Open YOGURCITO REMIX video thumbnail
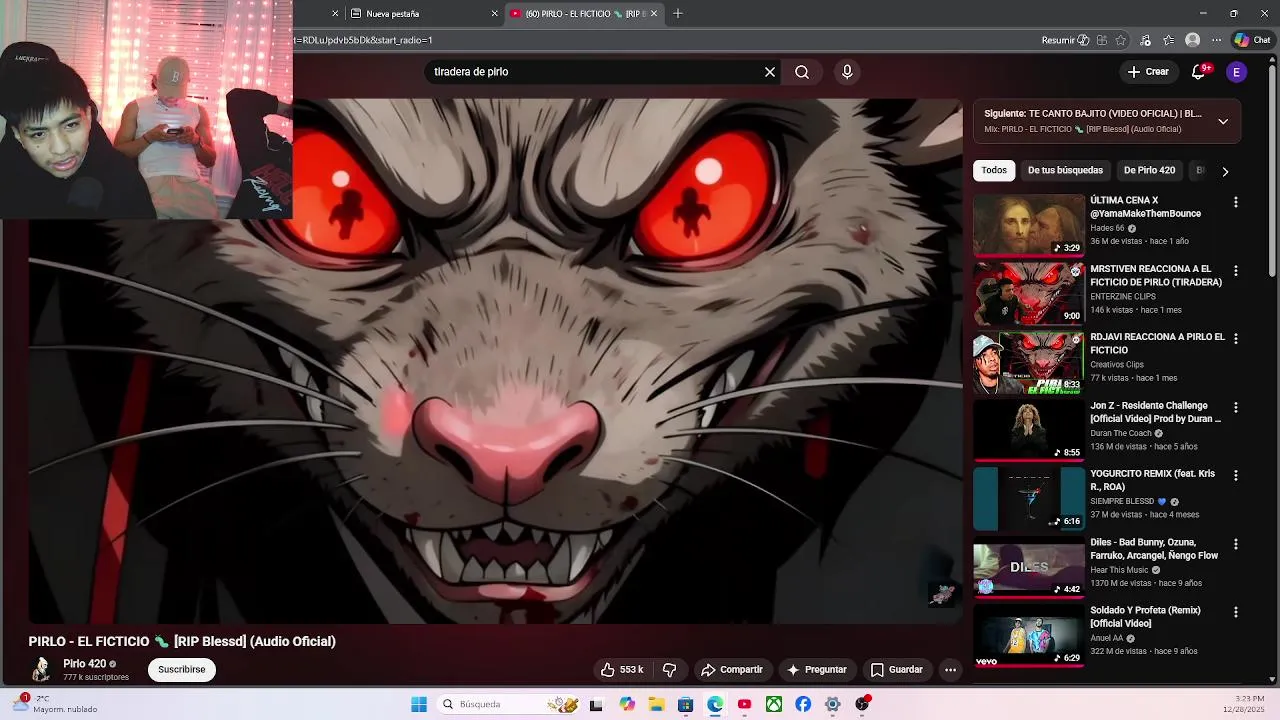The width and height of the screenshot is (1280, 720). click(1029, 499)
